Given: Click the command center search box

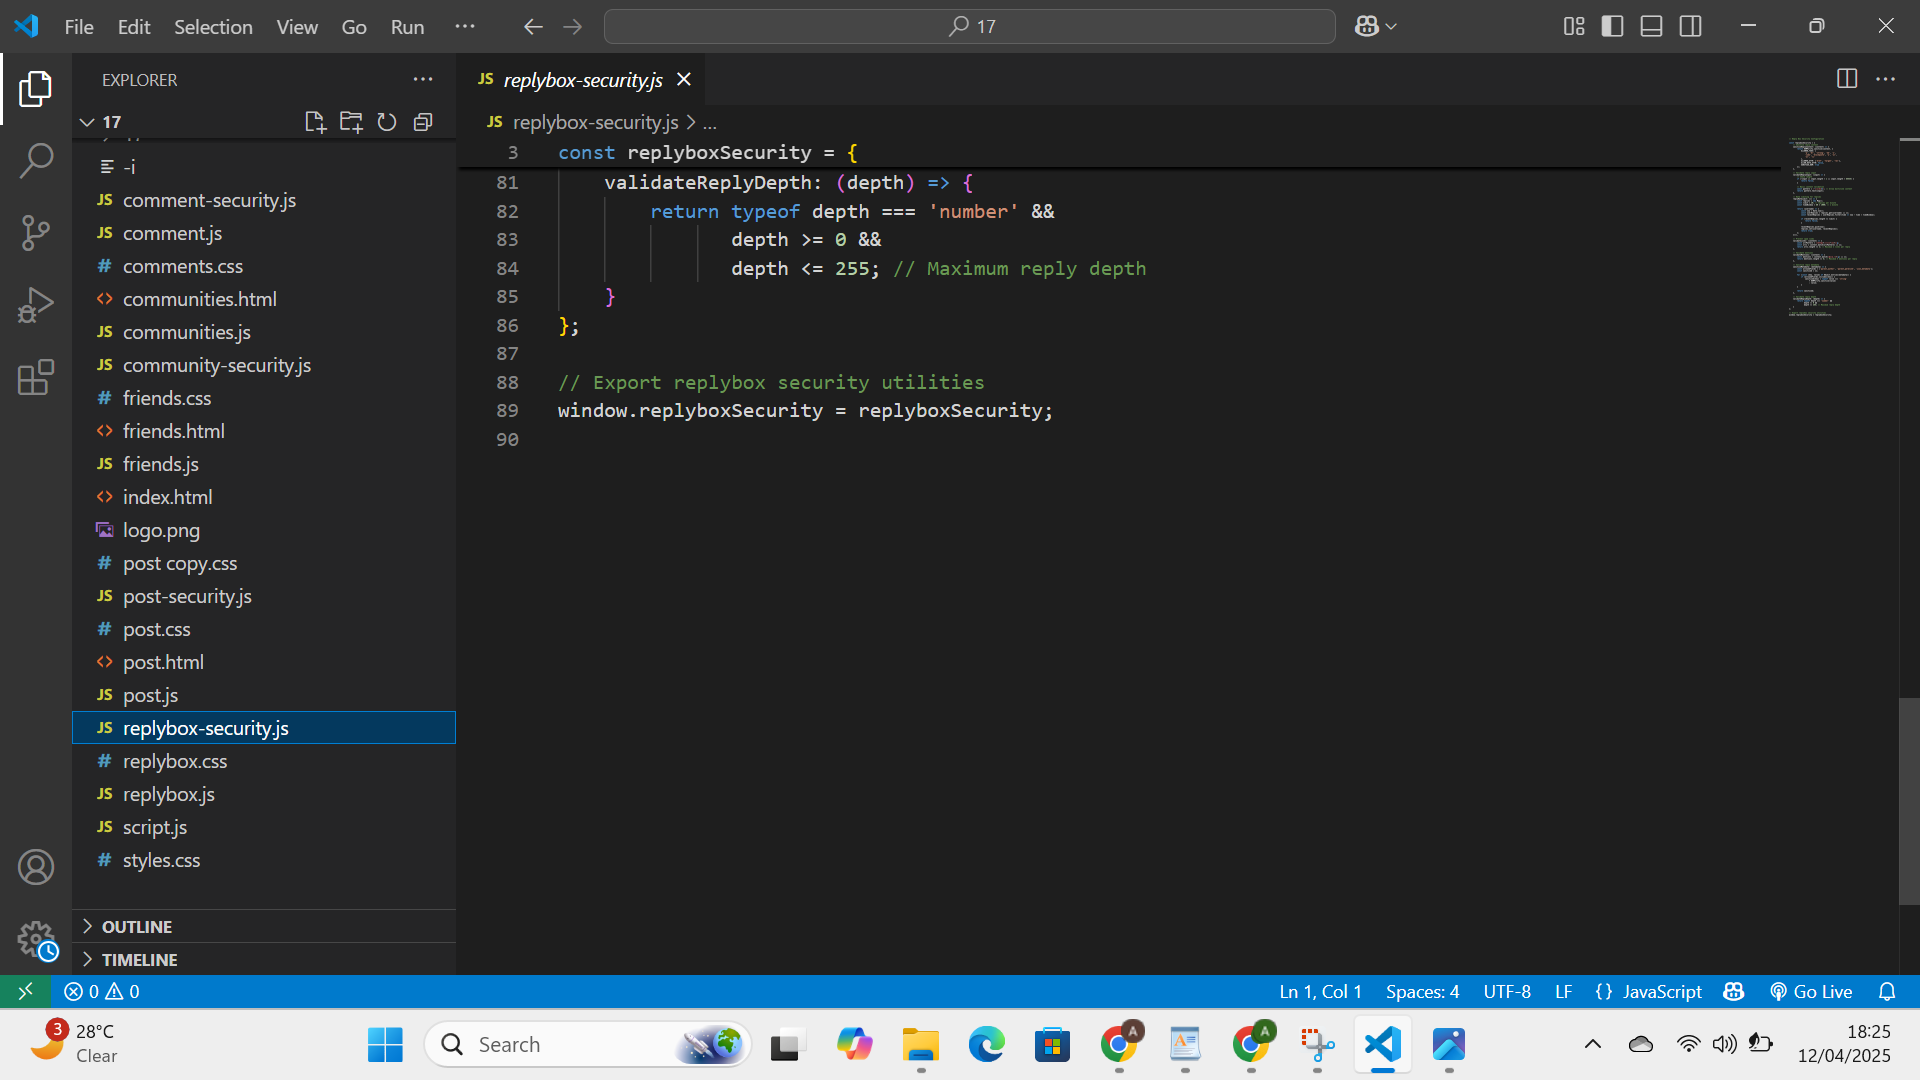Looking at the screenshot, I should (x=969, y=27).
